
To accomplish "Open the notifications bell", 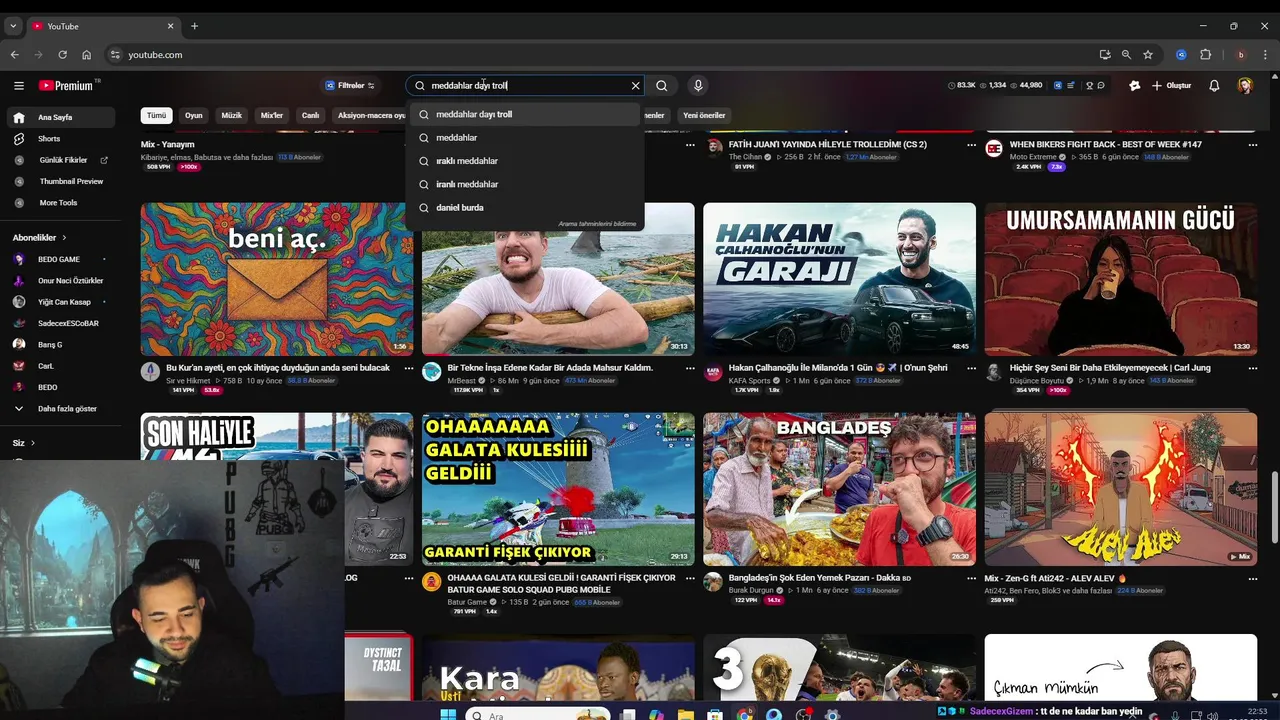I will pos(1214,86).
